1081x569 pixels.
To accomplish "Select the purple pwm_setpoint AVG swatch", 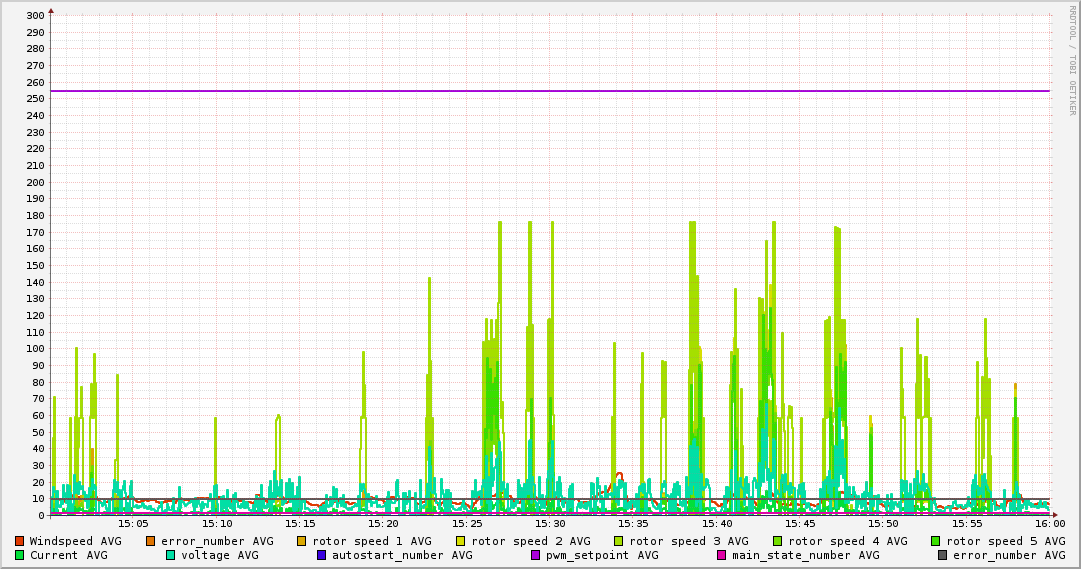I will tap(535, 555).
